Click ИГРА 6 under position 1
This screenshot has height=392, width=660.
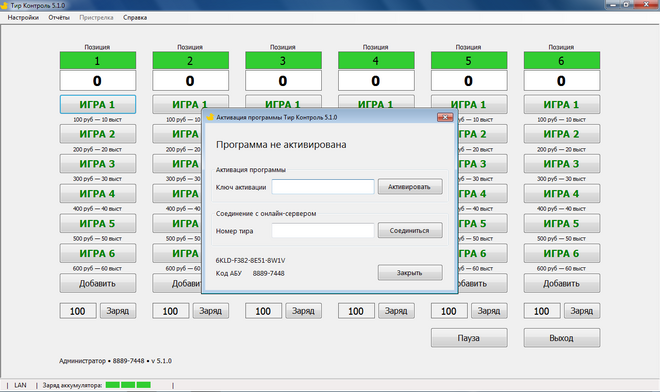click(x=98, y=253)
